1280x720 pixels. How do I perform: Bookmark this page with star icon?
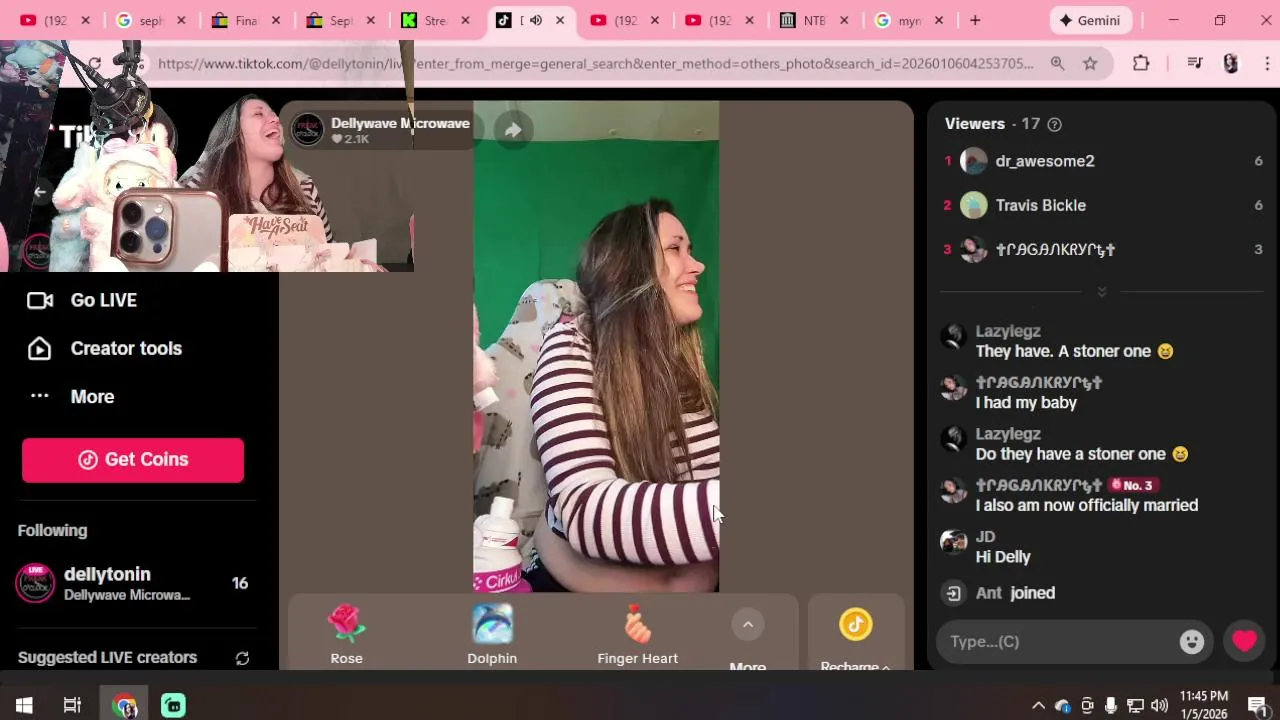(x=1090, y=63)
